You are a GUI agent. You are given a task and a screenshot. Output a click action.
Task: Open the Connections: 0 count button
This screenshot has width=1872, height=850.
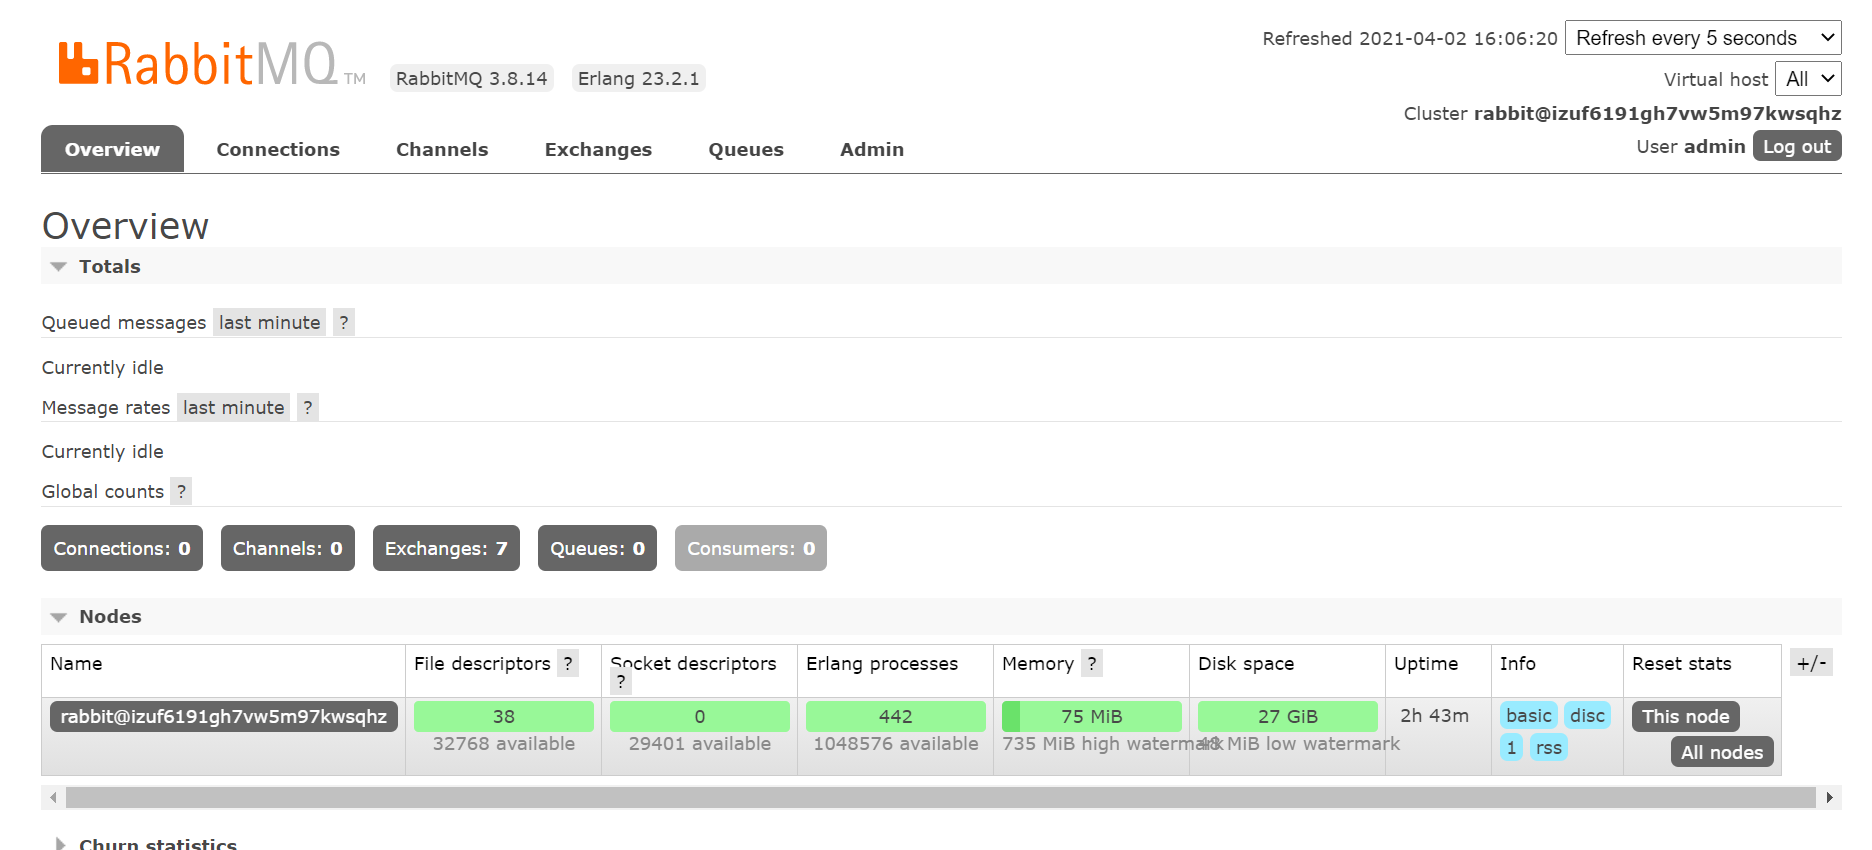point(122,548)
